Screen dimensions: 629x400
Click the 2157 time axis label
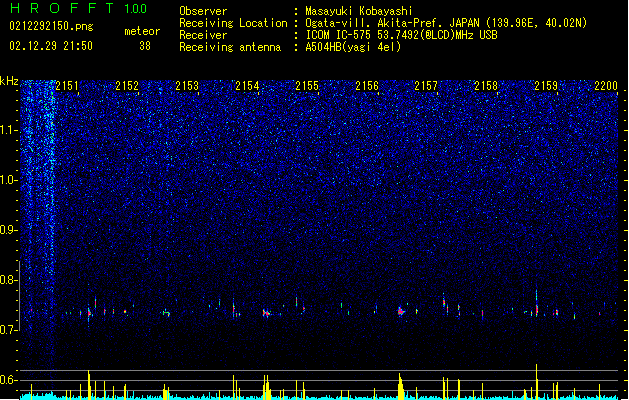[426, 86]
